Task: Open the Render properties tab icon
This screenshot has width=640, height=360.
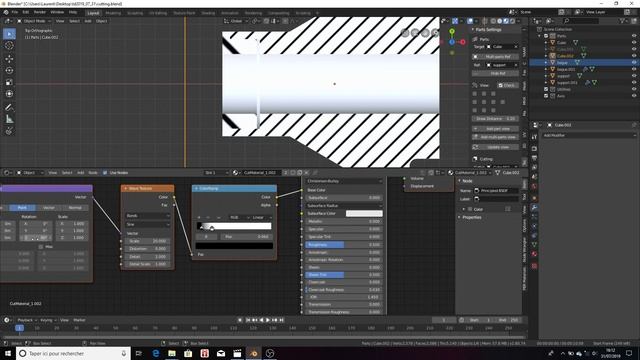Action: (x=534, y=149)
